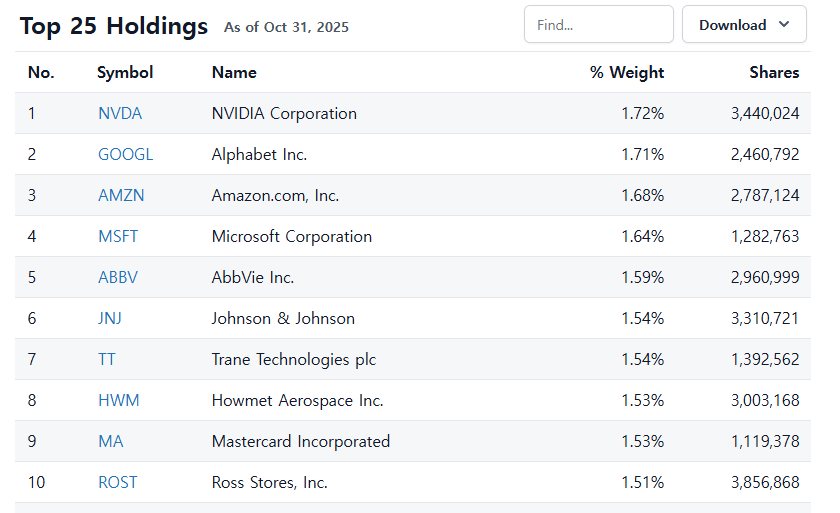Viewport: 840px width, 513px height.
Task: Click the Shares column header
Action: pos(774,73)
